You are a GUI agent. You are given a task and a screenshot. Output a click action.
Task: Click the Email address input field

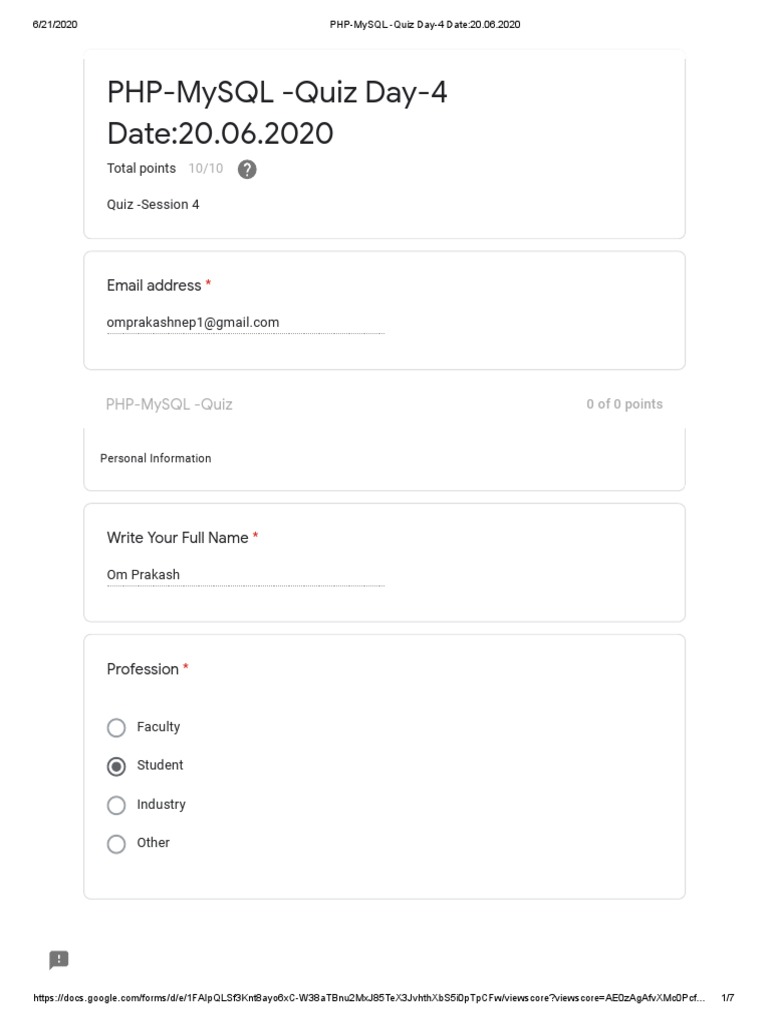pos(246,323)
